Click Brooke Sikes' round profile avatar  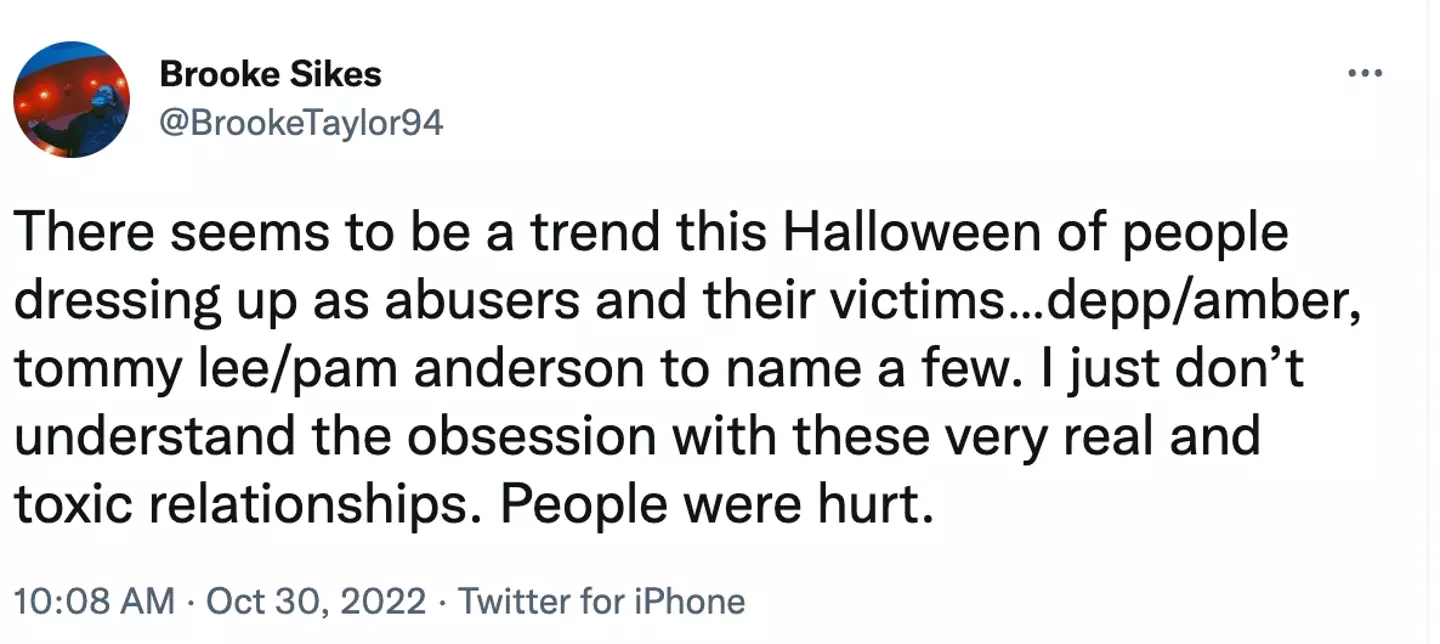tap(71, 100)
